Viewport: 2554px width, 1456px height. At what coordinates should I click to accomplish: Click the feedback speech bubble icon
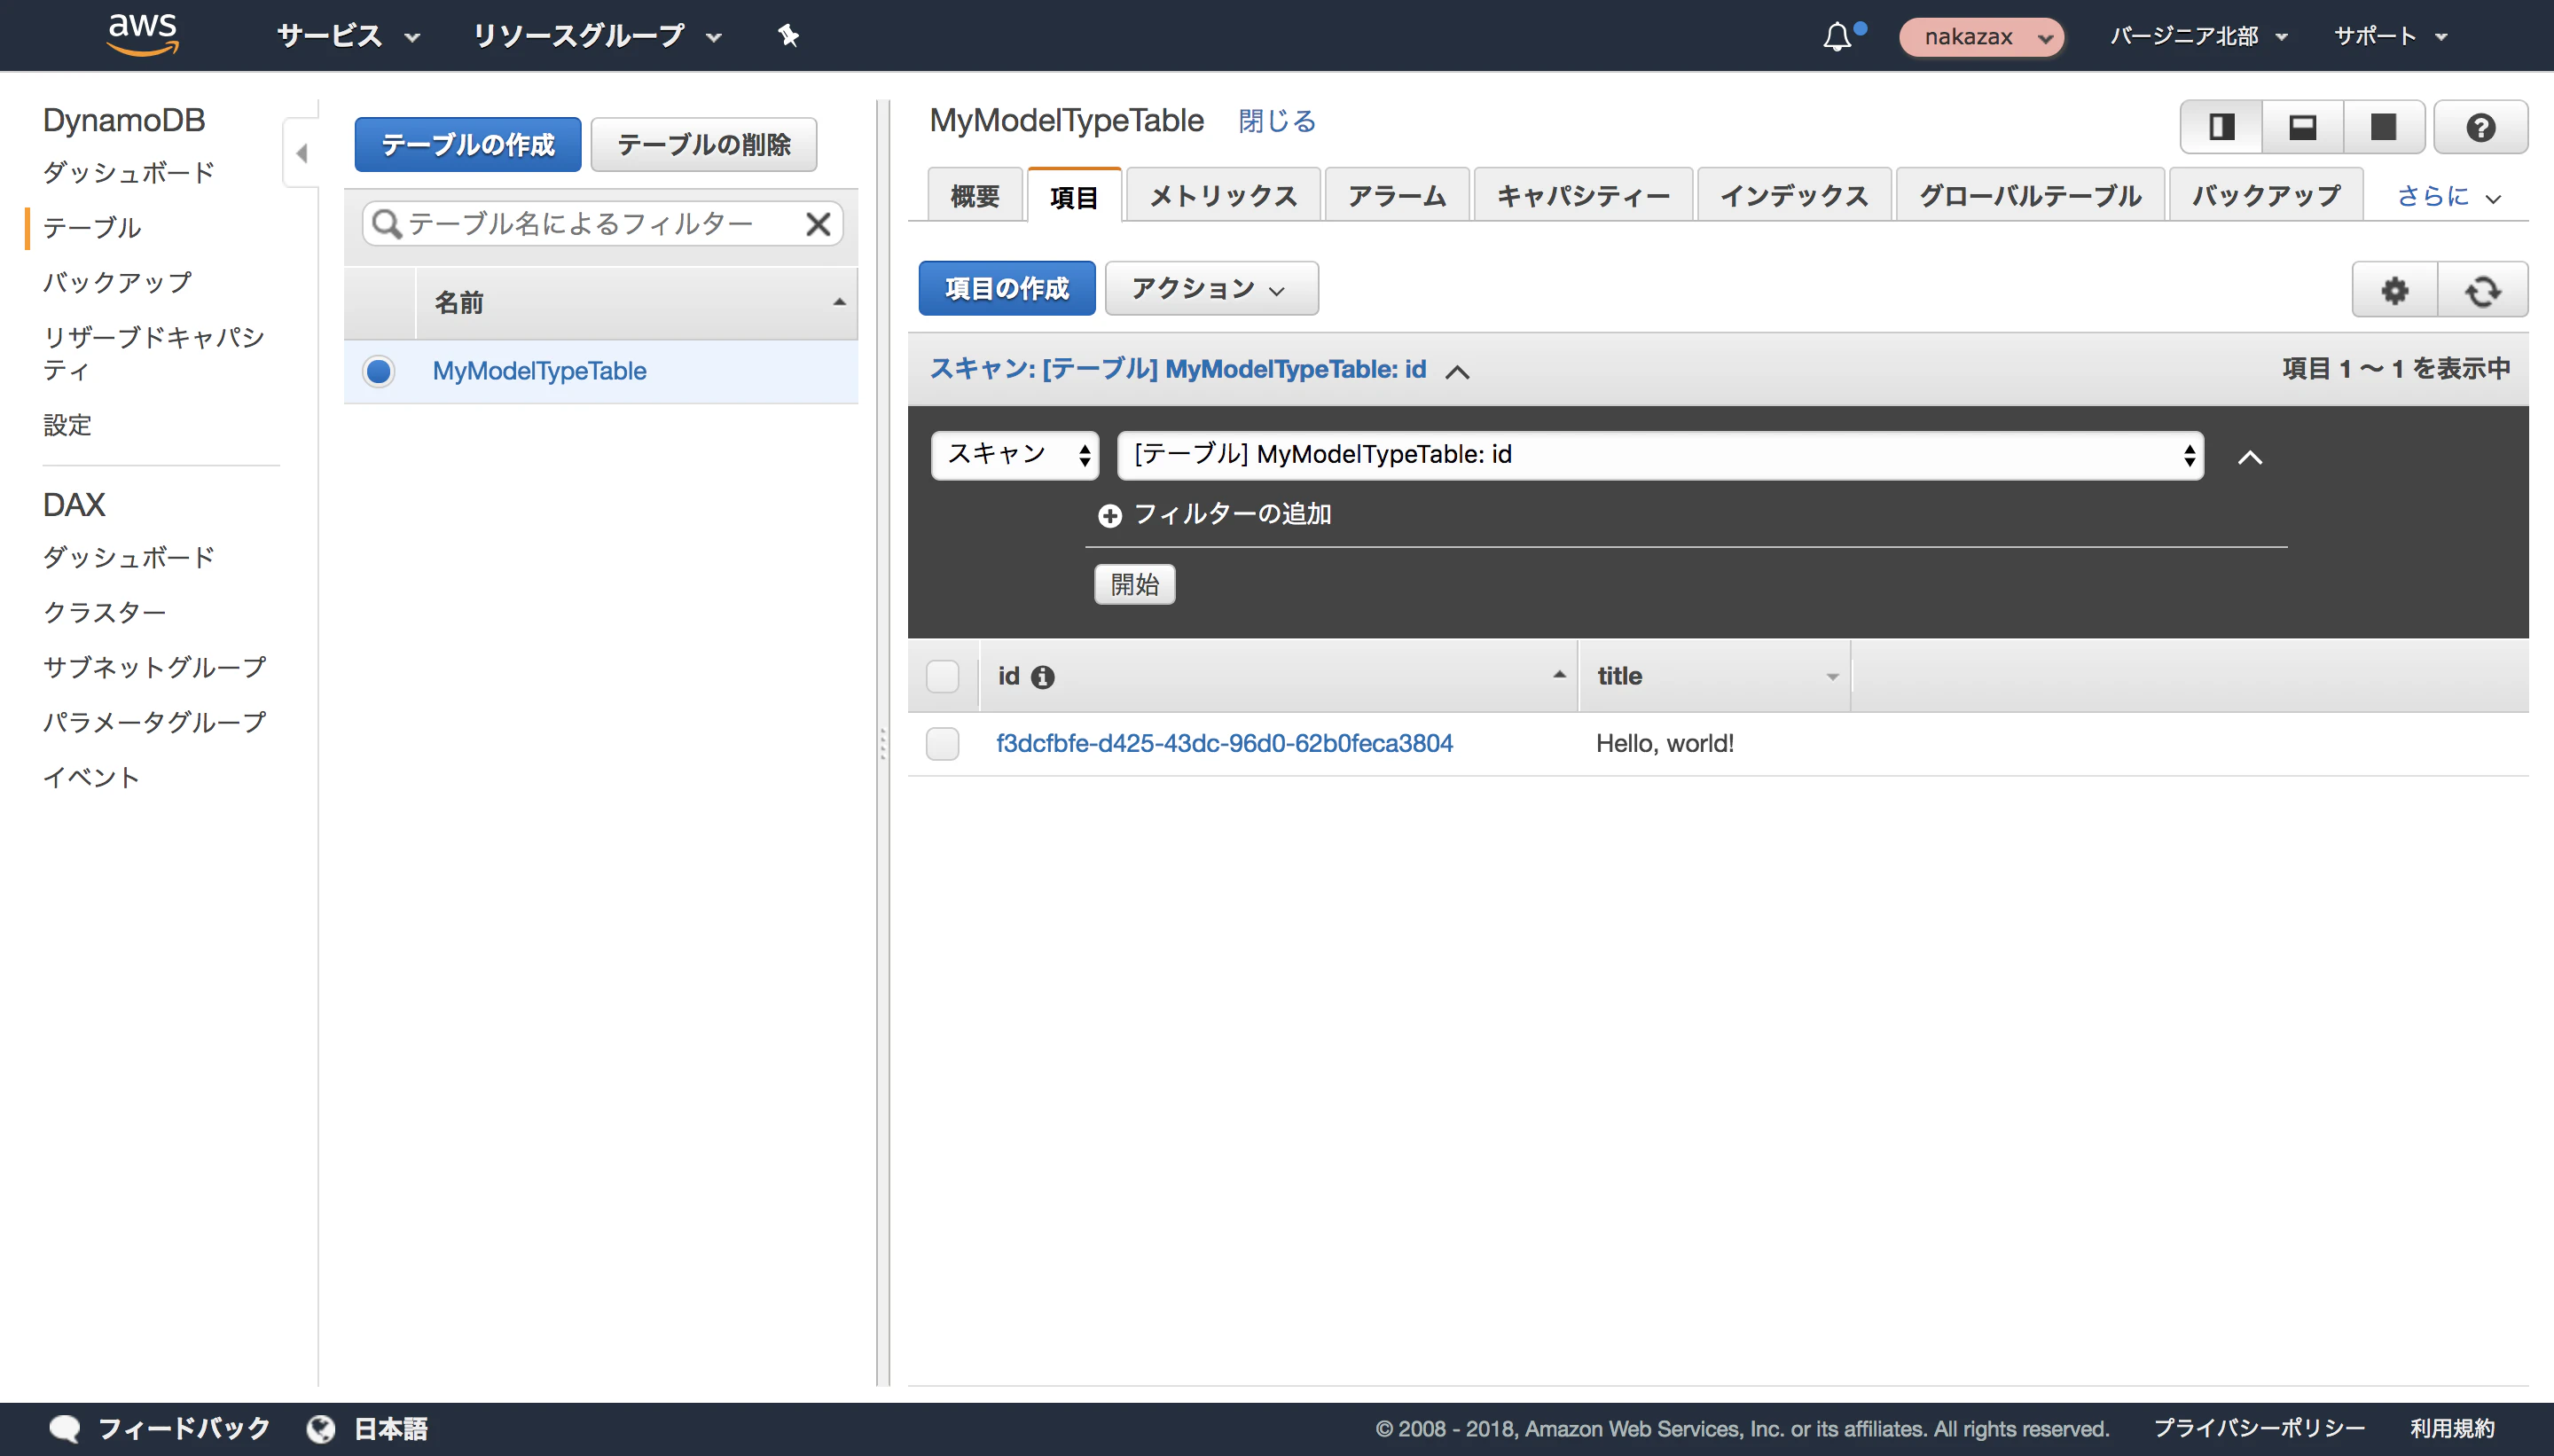pyautogui.click(x=65, y=1429)
